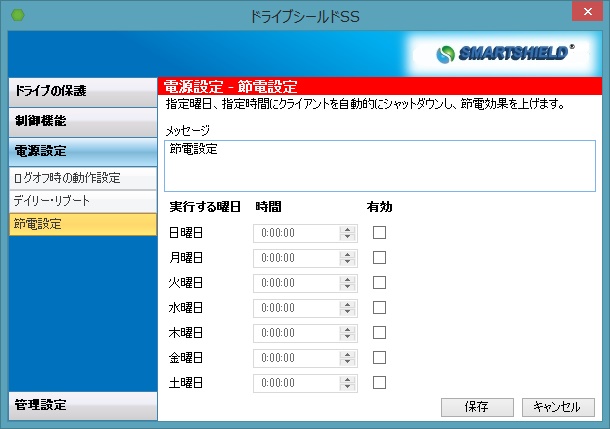Select ログオフ時の動作設定 menu item
The height and width of the screenshot is (429, 610).
tap(80, 178)
